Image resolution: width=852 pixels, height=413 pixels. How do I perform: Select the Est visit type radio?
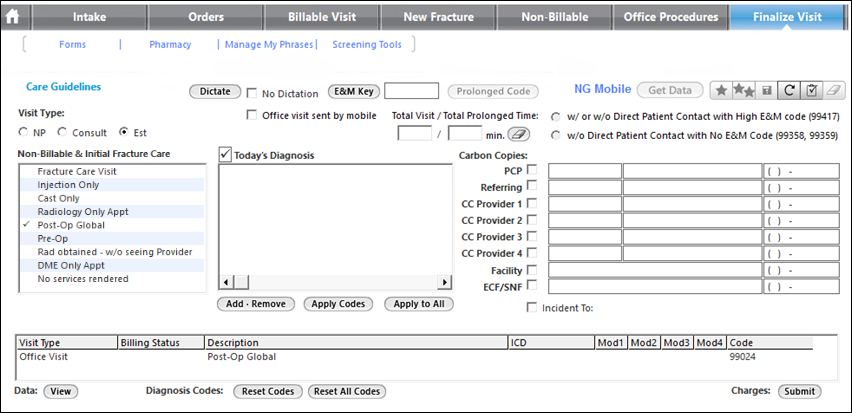123,132
